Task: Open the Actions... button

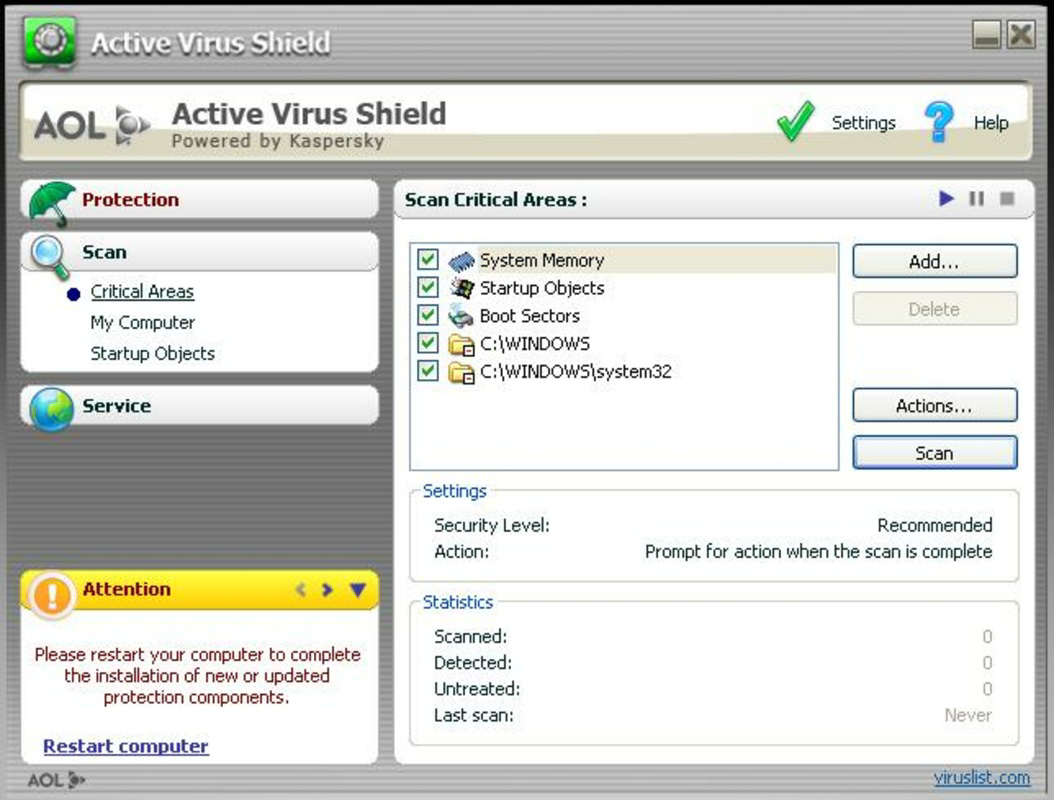Action: pos(934,406)
